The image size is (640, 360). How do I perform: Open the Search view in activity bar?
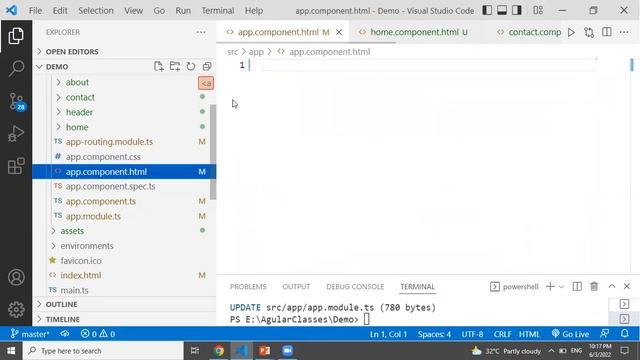click(x=16, y=68)
